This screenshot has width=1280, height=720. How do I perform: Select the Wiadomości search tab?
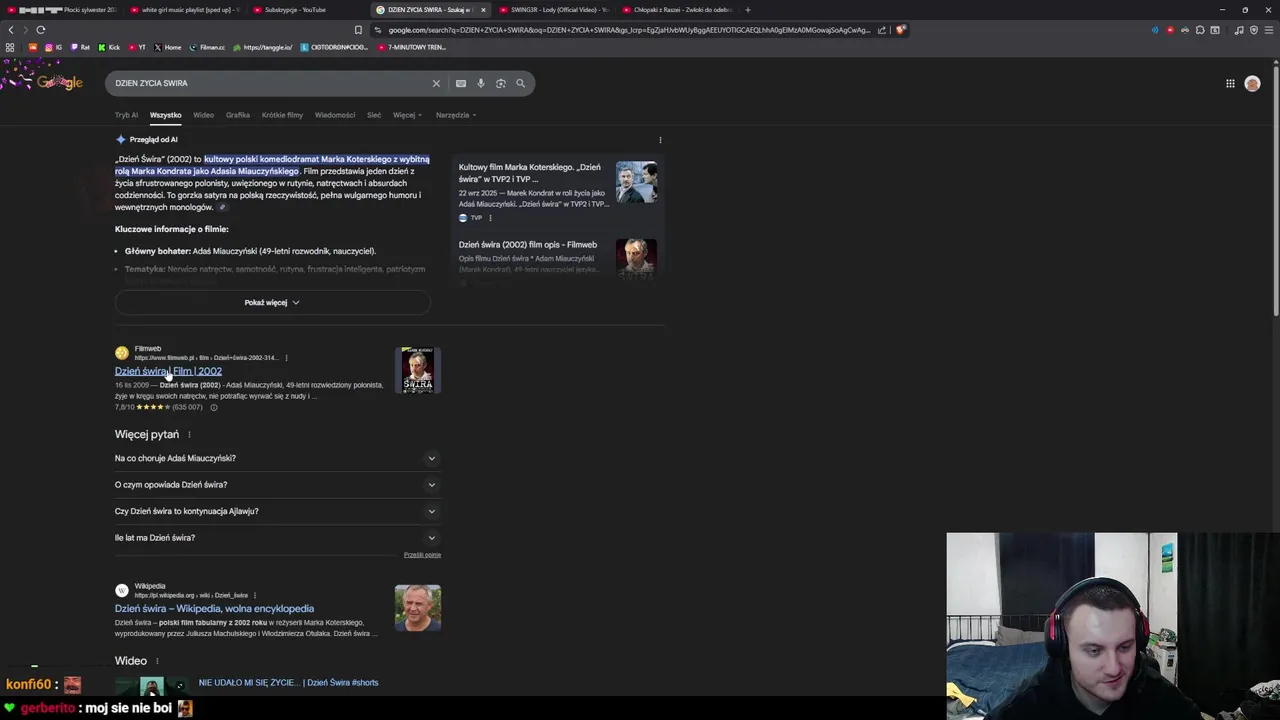[x=335, y=115]
